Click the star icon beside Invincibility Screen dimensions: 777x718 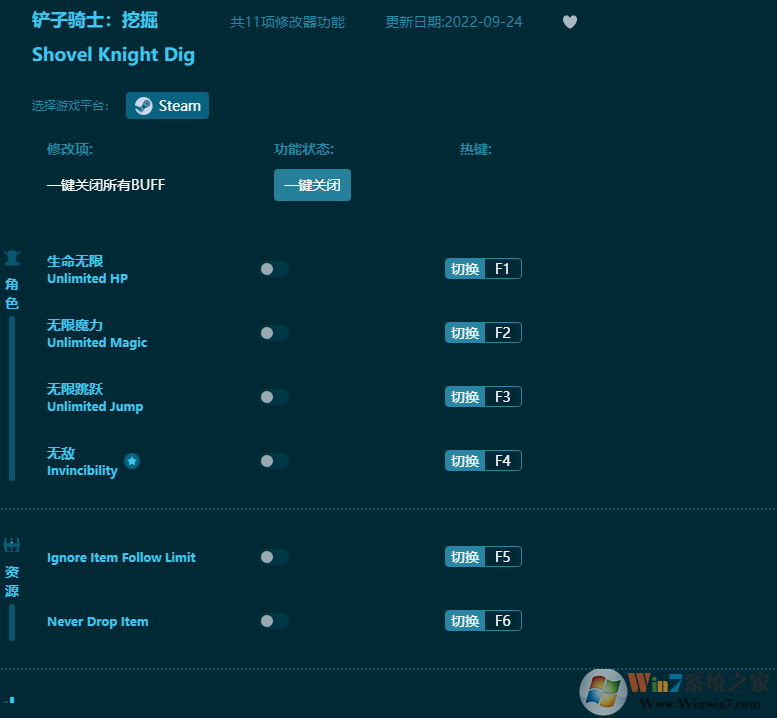pyautogui.click(x=132, y=461)
